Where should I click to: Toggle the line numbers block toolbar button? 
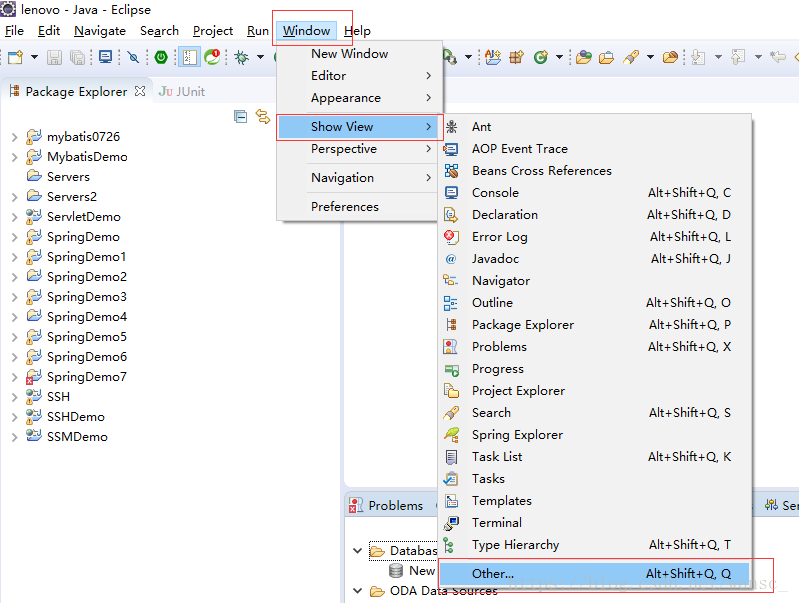190,57
